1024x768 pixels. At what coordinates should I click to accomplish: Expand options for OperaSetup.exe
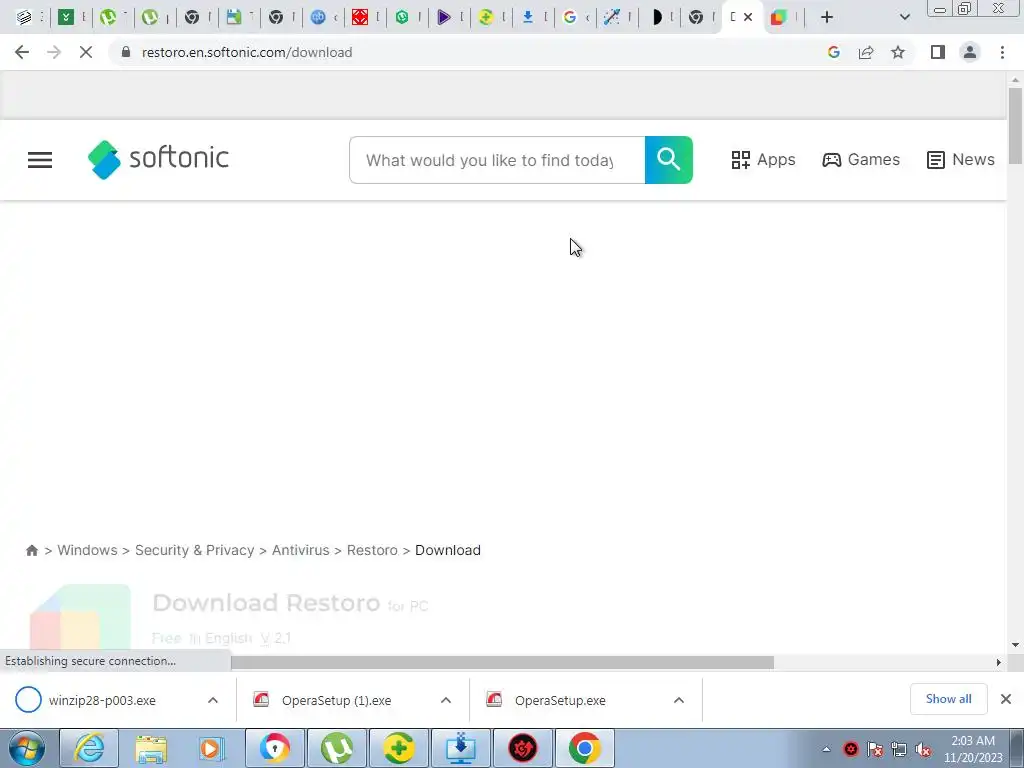click(x=679, y=701)
